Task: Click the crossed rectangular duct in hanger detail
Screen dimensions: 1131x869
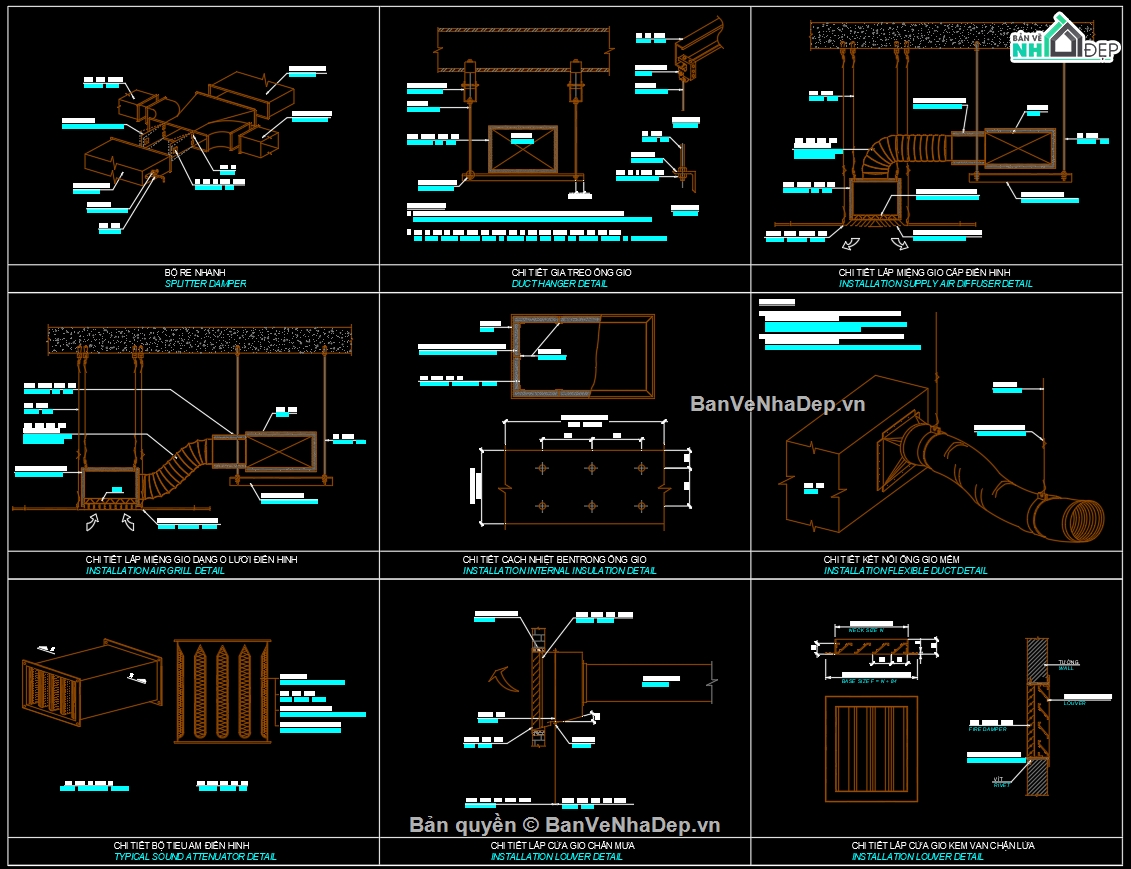Action: [523, 149]
